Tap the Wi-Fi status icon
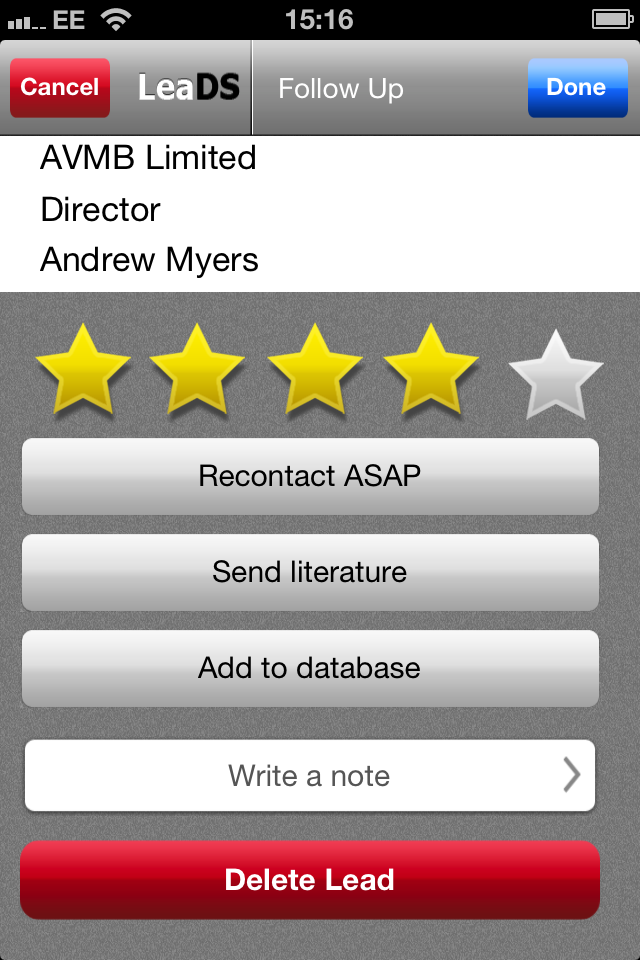This screenshot has width=640, height=960. 116,20
